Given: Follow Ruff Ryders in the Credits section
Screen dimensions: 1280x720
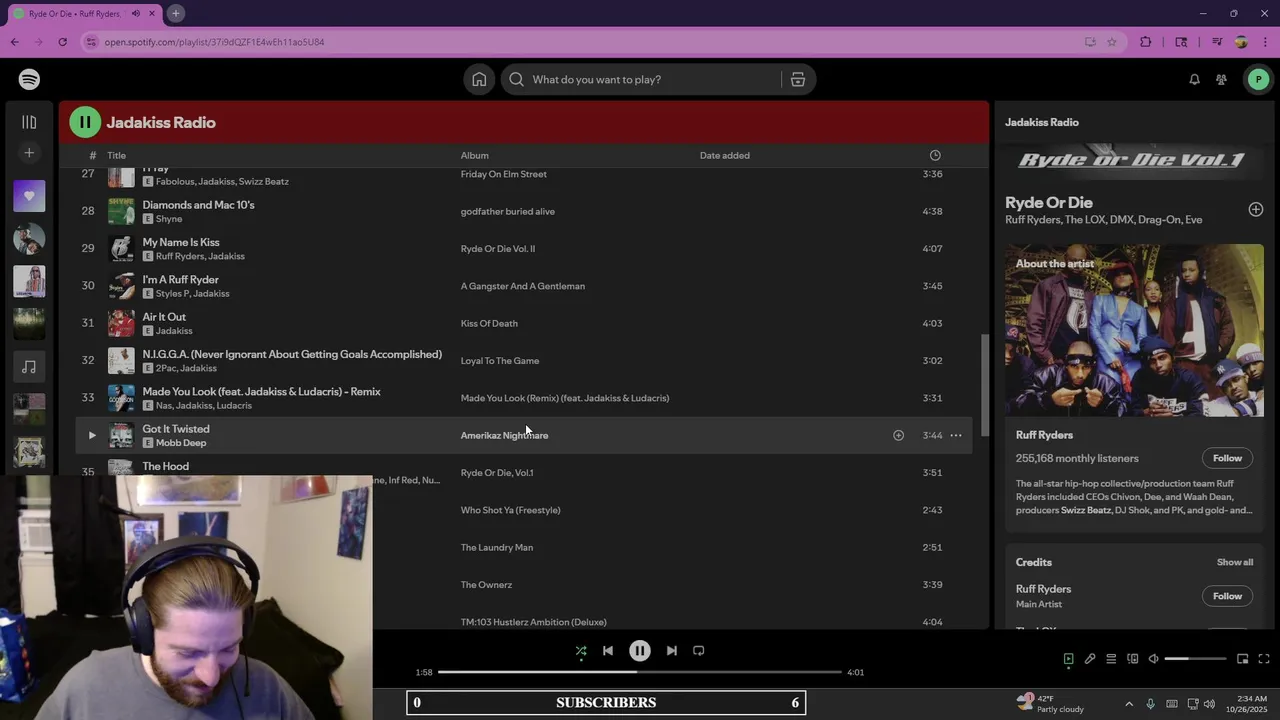Looking at the screenshot, I should (x=1227, y=596).
